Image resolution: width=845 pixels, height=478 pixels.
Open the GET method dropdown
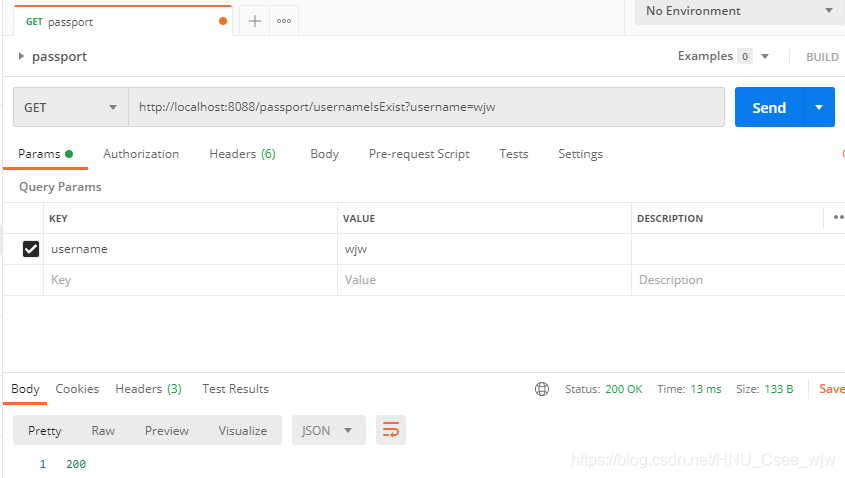coord(70,107)
